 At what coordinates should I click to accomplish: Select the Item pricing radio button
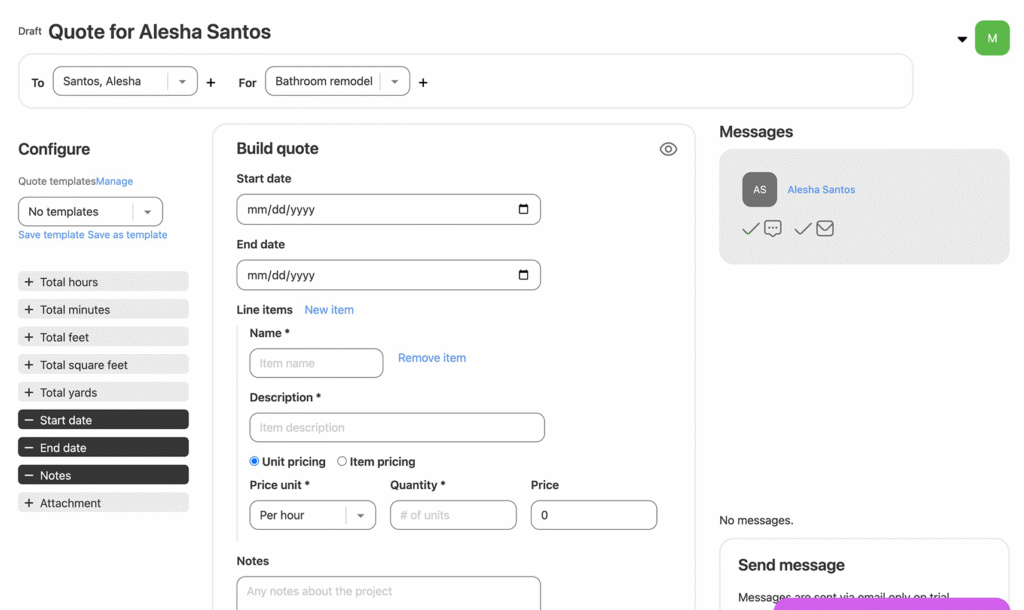342,462
